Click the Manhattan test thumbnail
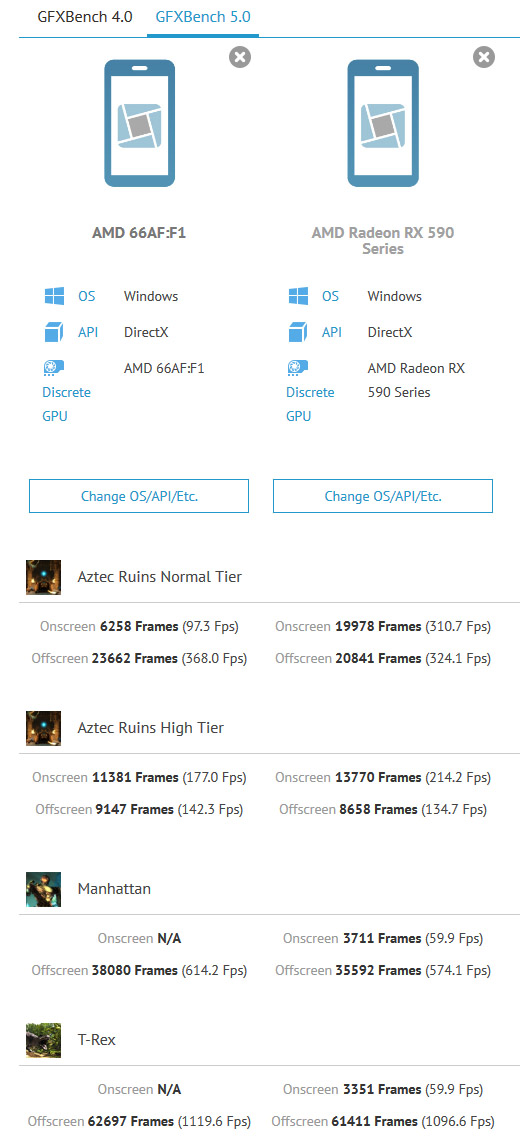This screenshot has width=520, height=1146. point(43,889)
